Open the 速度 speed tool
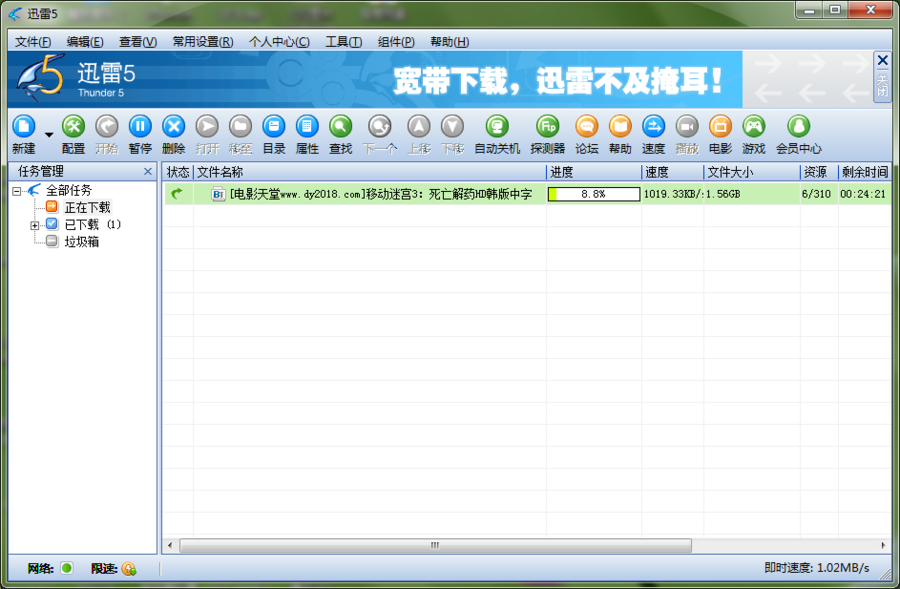This screenshot has height=589, width=900. [x=653, y=126]
